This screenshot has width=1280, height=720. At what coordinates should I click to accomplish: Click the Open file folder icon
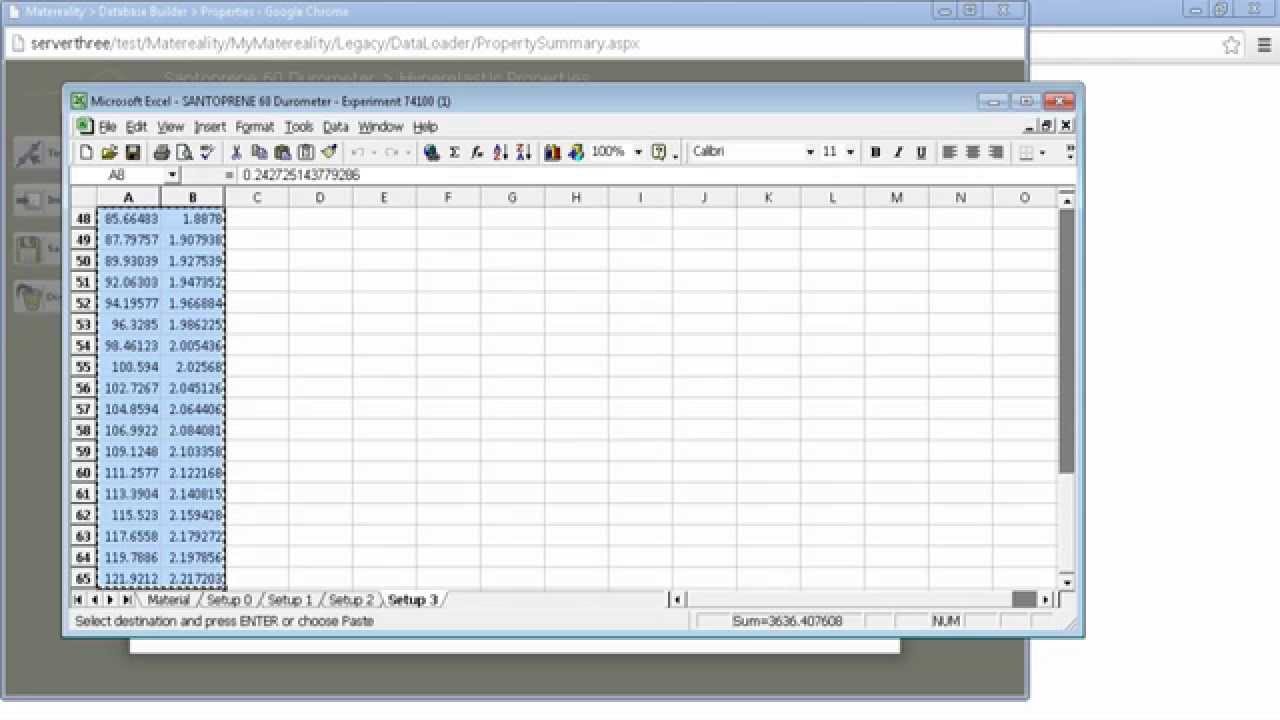click(x=109, y=152)
